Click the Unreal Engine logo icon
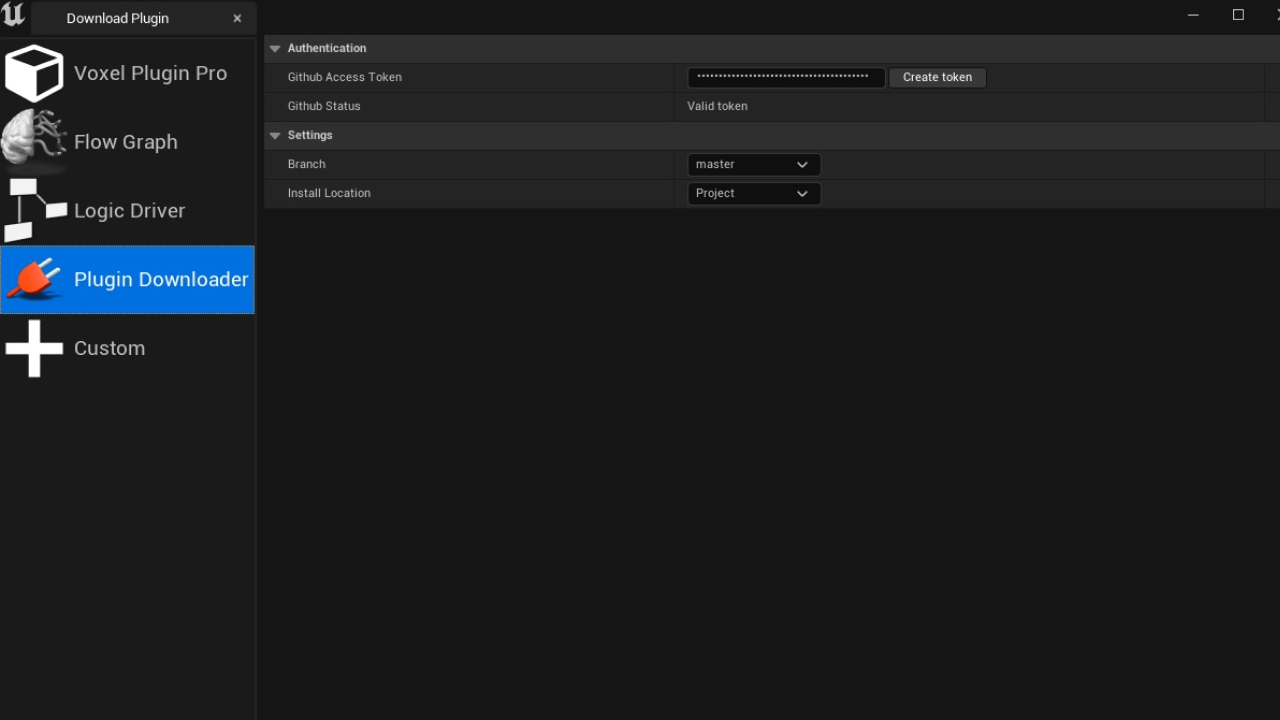This screenshot has height=720, width=1280. click(14, 15)
